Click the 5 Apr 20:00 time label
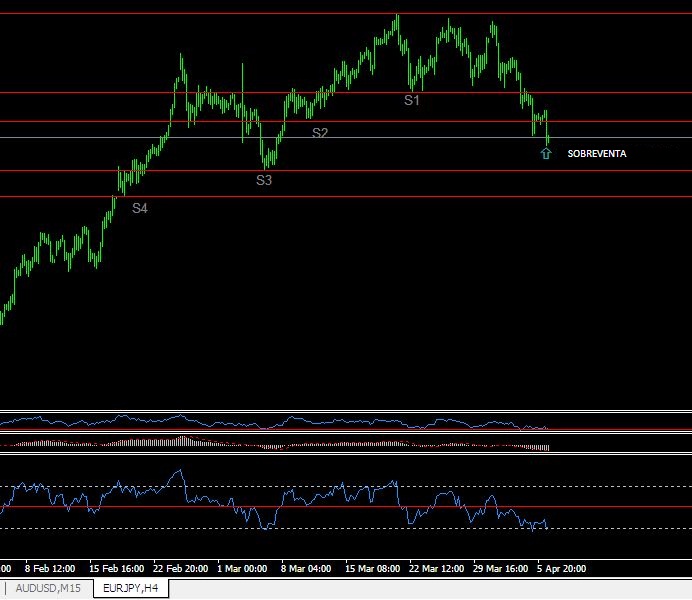The image size is (692, 600). click(561, 569)
